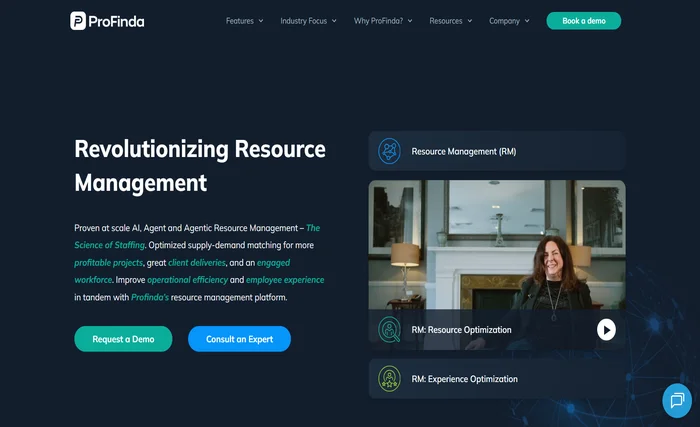
Task: Expand the Resources chevron arrow
Action: tap(470, 21)
